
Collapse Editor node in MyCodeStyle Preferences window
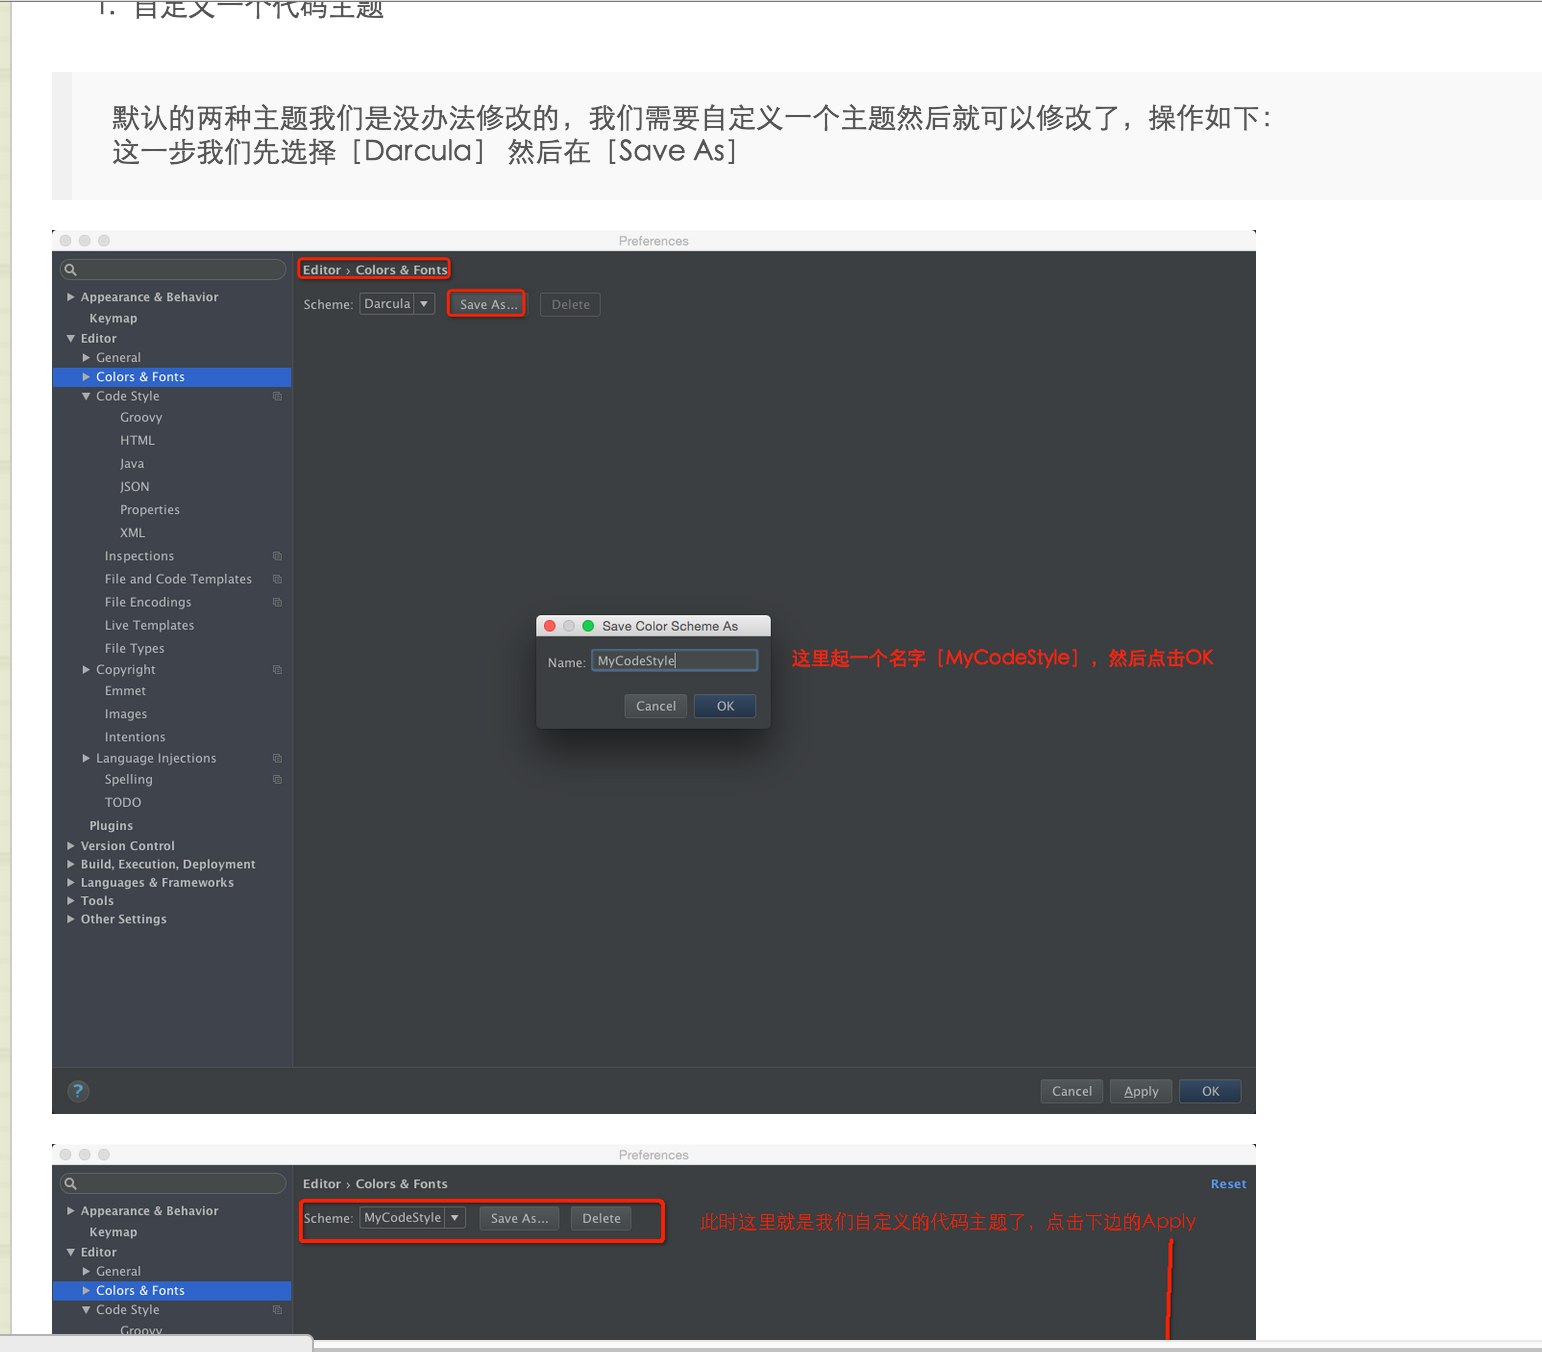click(x=71, y=1252)
